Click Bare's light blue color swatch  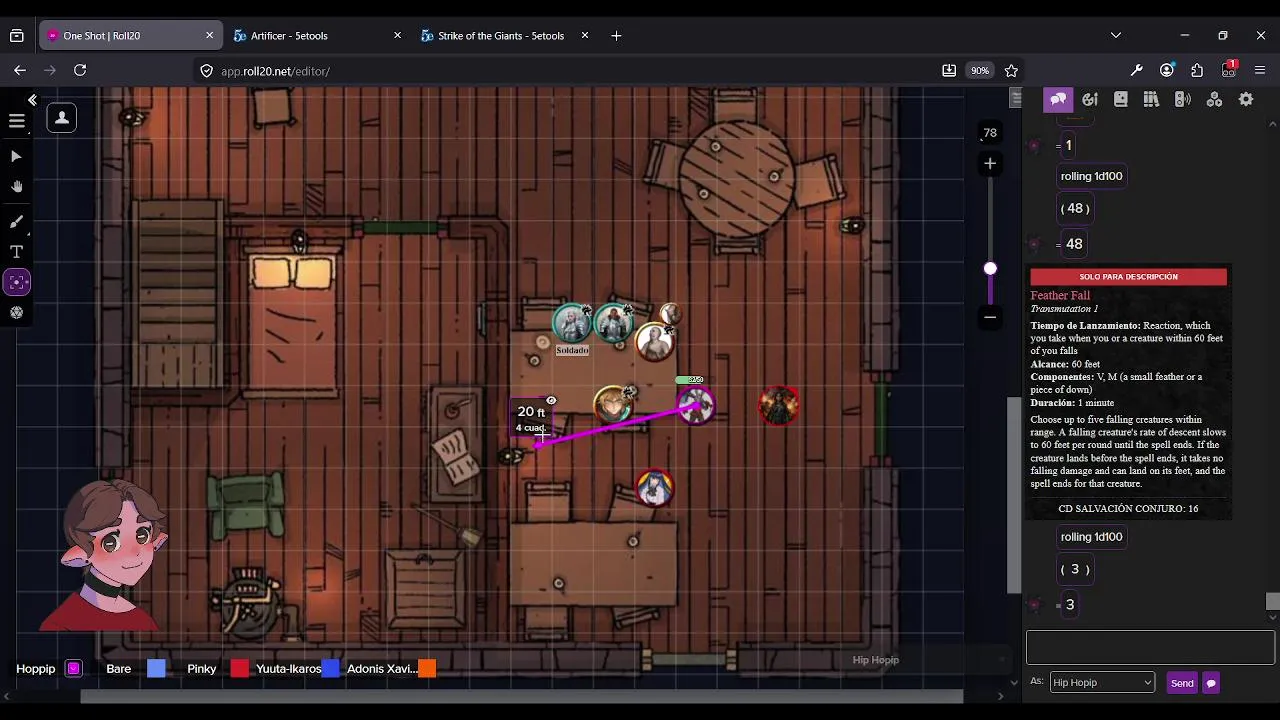[x=156, y=669]
